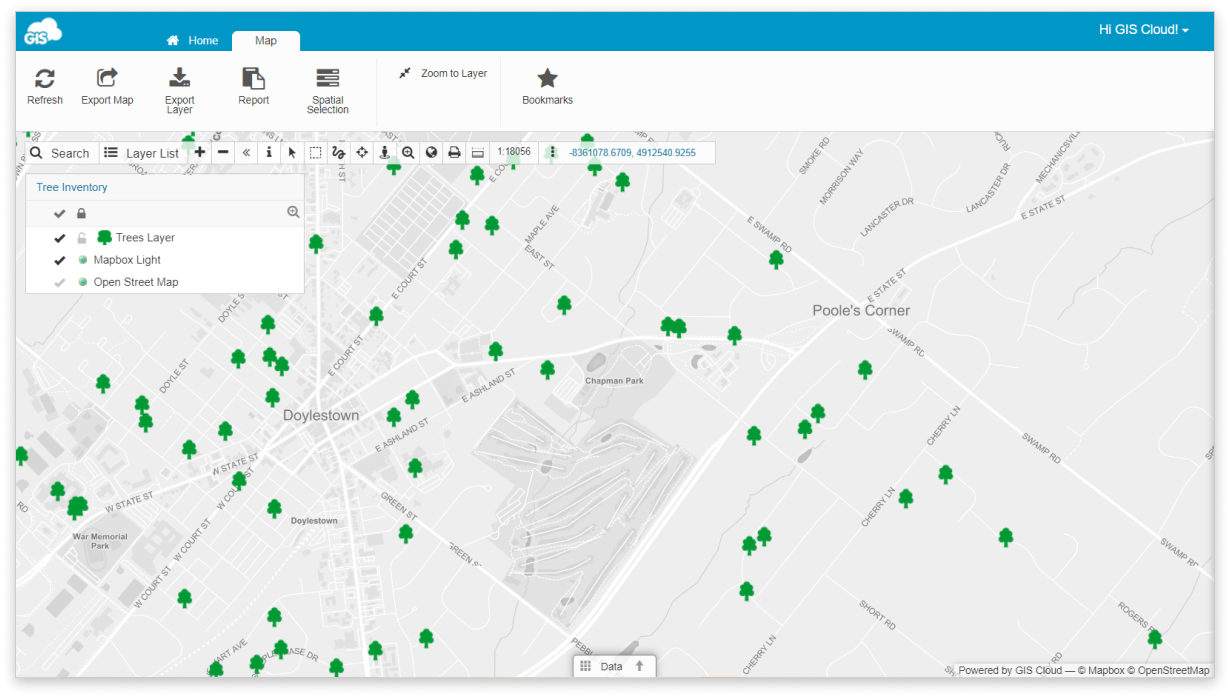Open the toolbar overflow dots menu
1230x698 pixels.
point(553,152)
